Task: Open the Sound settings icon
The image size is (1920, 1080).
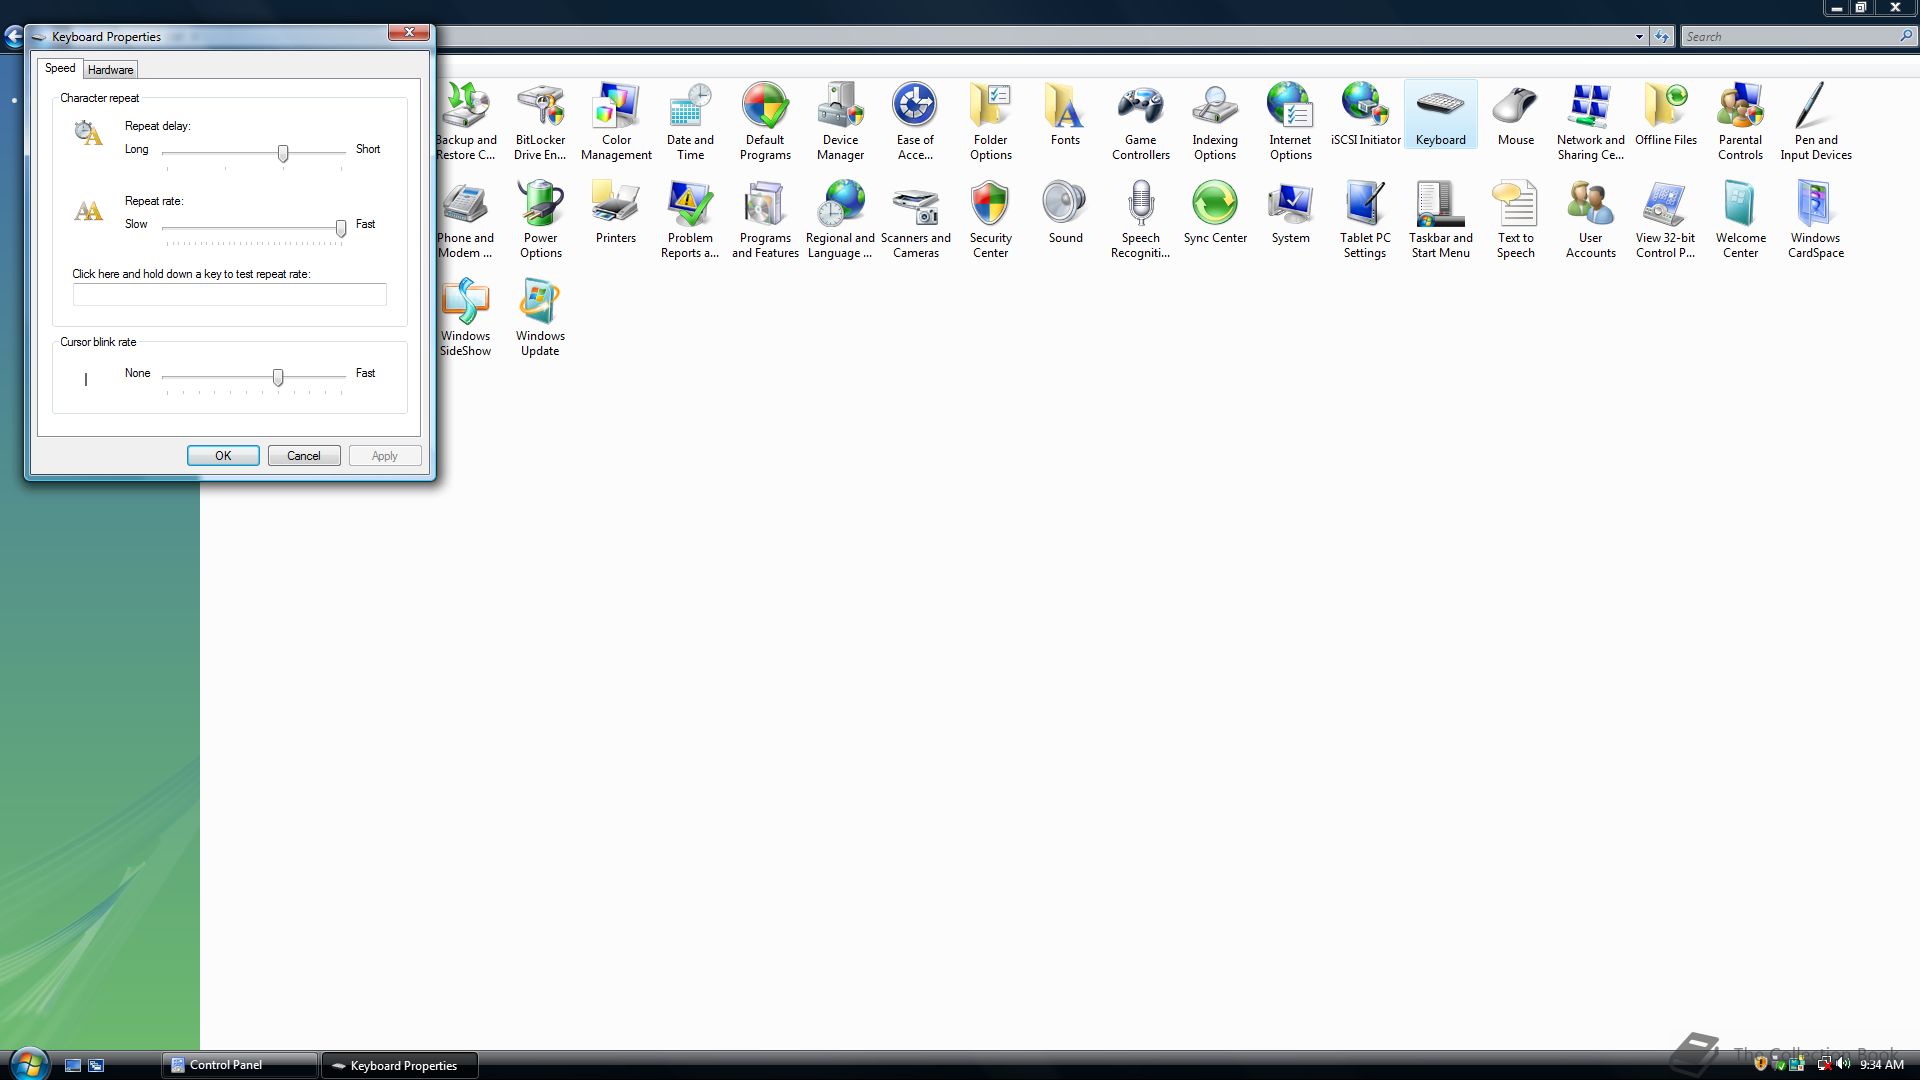Action: (1065, 212)
